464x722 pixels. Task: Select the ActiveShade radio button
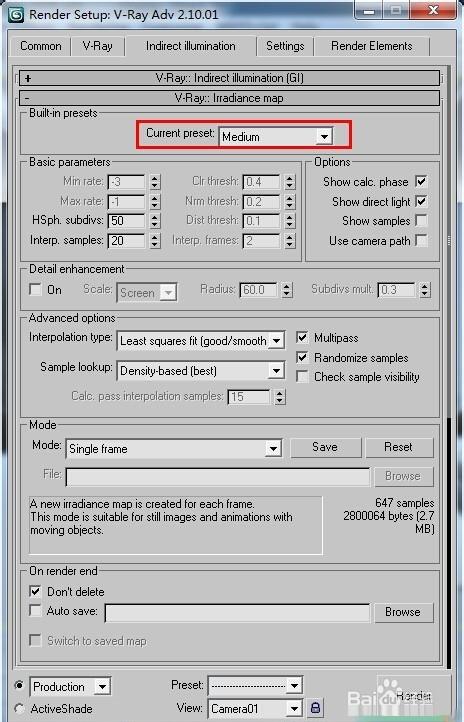point(19,708)
